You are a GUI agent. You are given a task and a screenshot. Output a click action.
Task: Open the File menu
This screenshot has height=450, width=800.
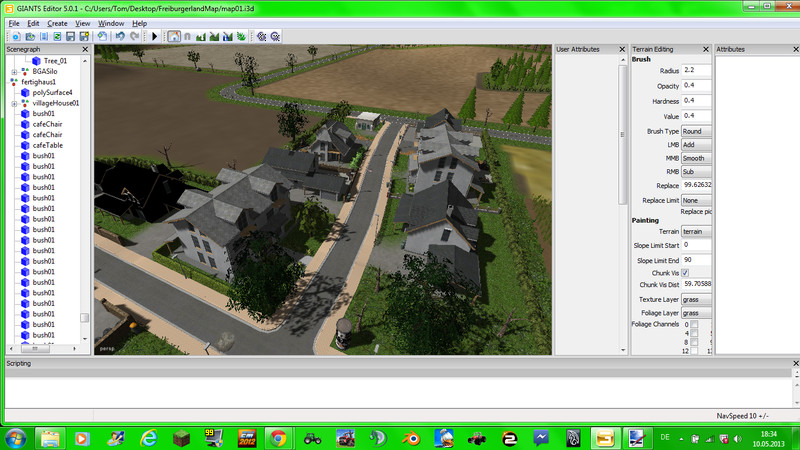pyautogui.click(x=14, y=23)
